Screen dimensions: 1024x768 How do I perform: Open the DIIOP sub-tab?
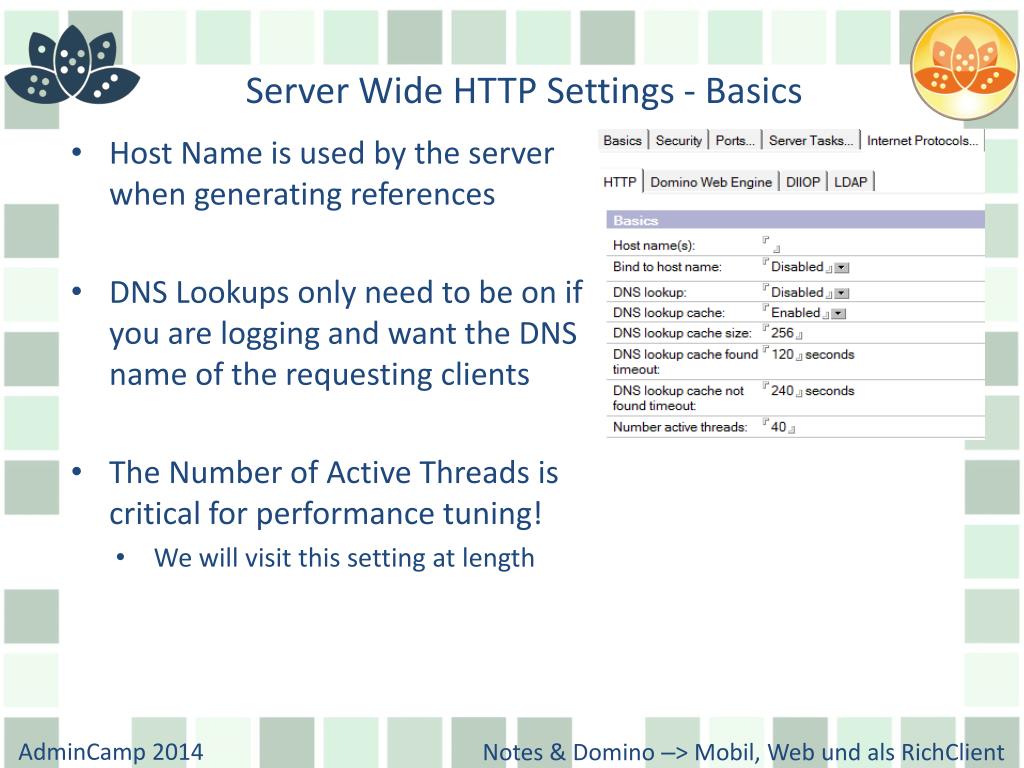point(803,182)
